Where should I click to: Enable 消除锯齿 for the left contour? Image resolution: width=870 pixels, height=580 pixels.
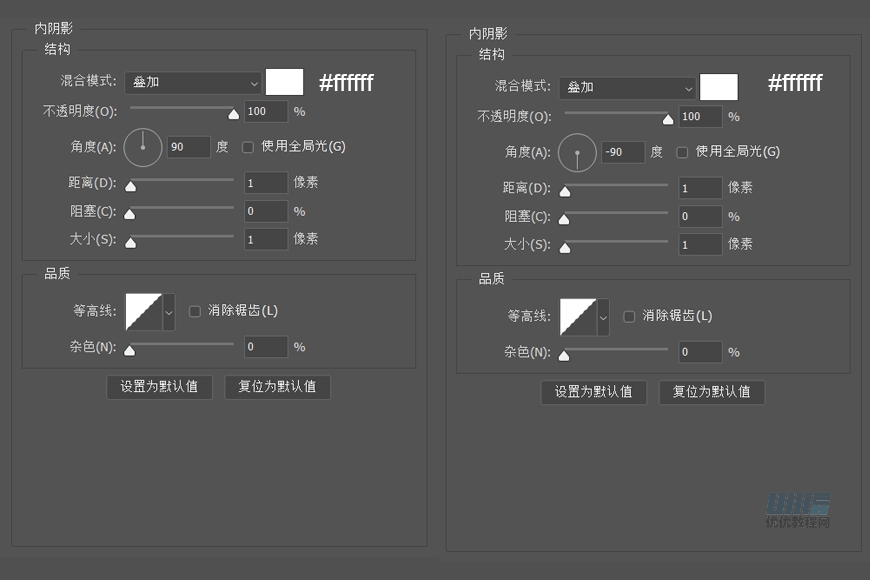pos(195,311)
